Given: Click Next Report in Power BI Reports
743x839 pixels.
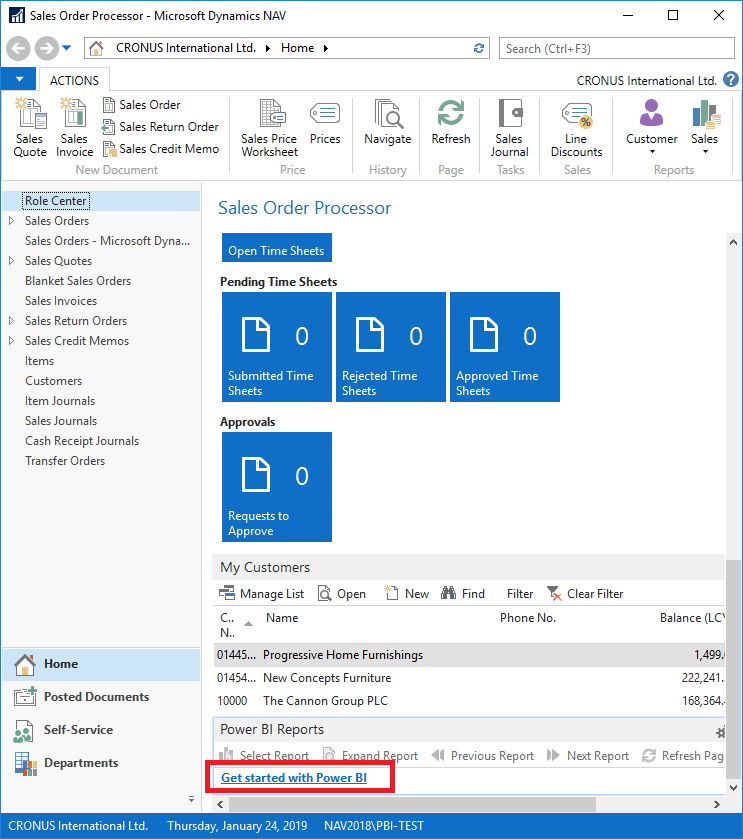Looking at the screenshot, I should tap(587, 756).
